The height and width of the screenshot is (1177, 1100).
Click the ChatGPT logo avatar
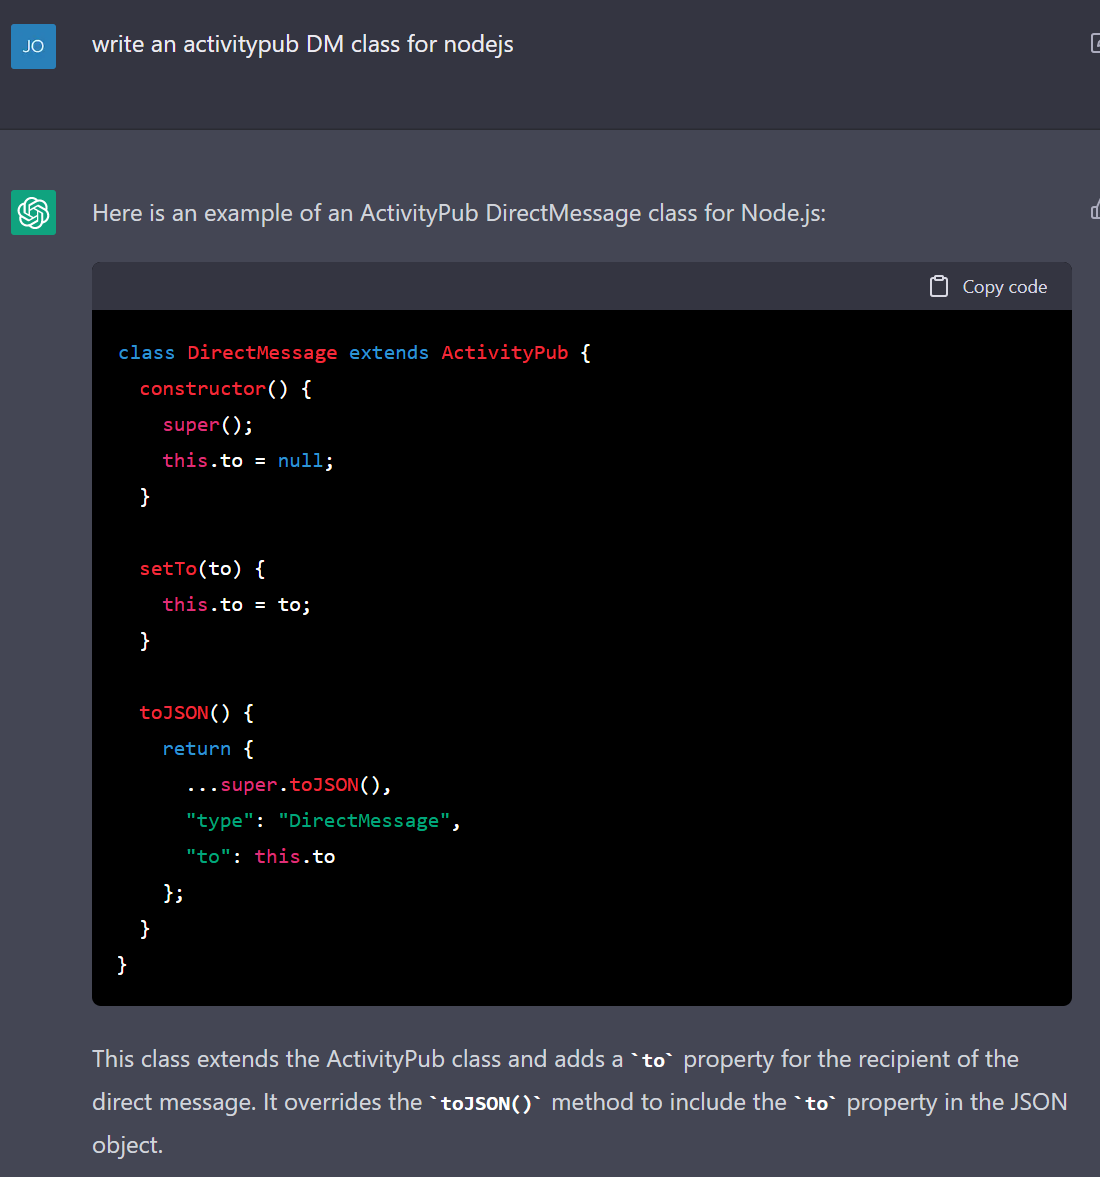[x=33, y=212]
